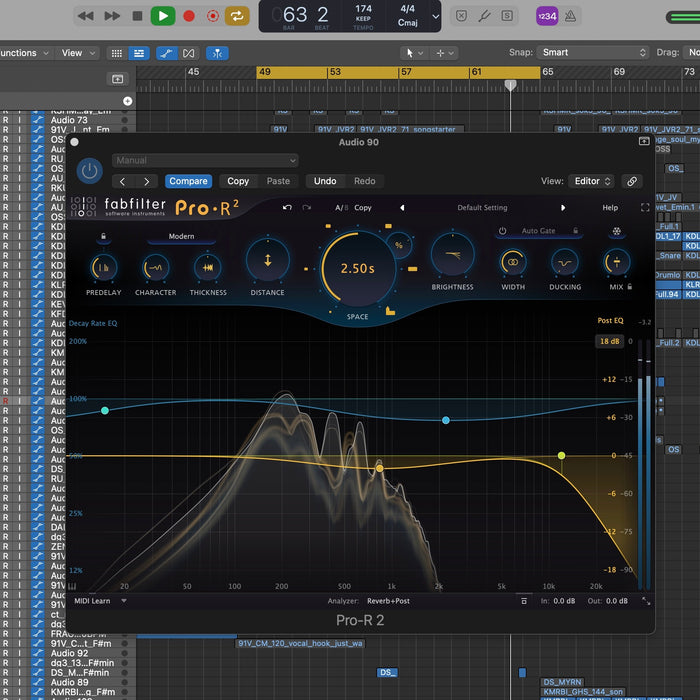This screenshot has height=700, width=700.
Task: Click the Paste button in plugin header
Action: click(278, 181)
